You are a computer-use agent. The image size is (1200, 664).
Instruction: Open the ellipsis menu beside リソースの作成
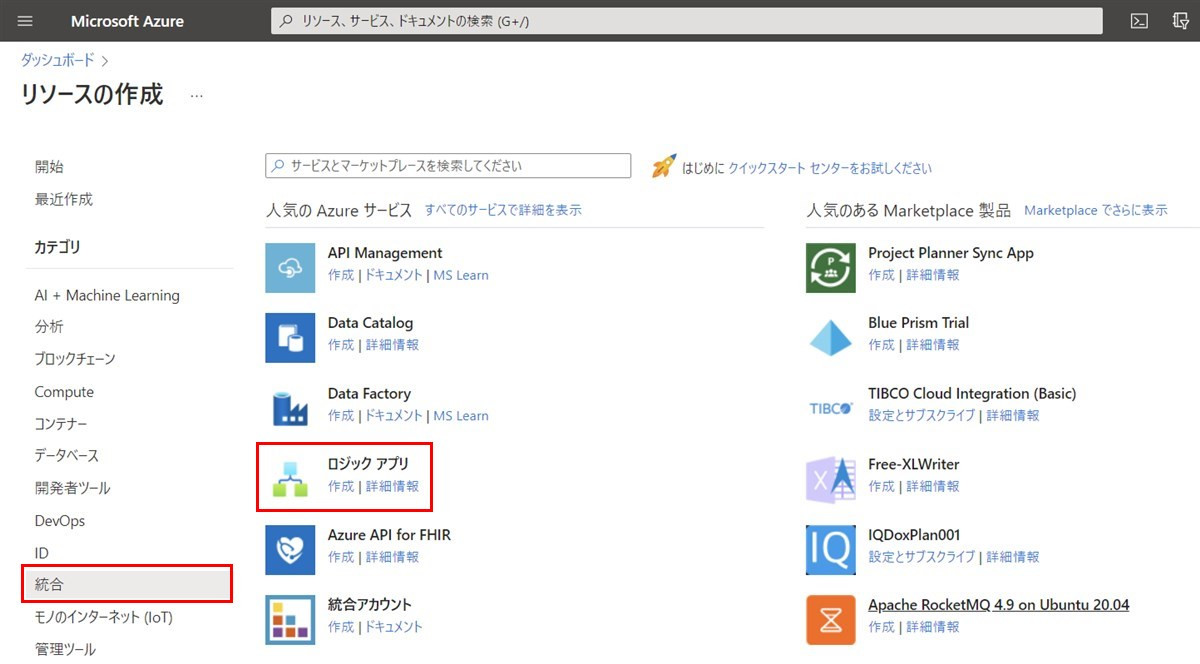click(x=197, y=96)
